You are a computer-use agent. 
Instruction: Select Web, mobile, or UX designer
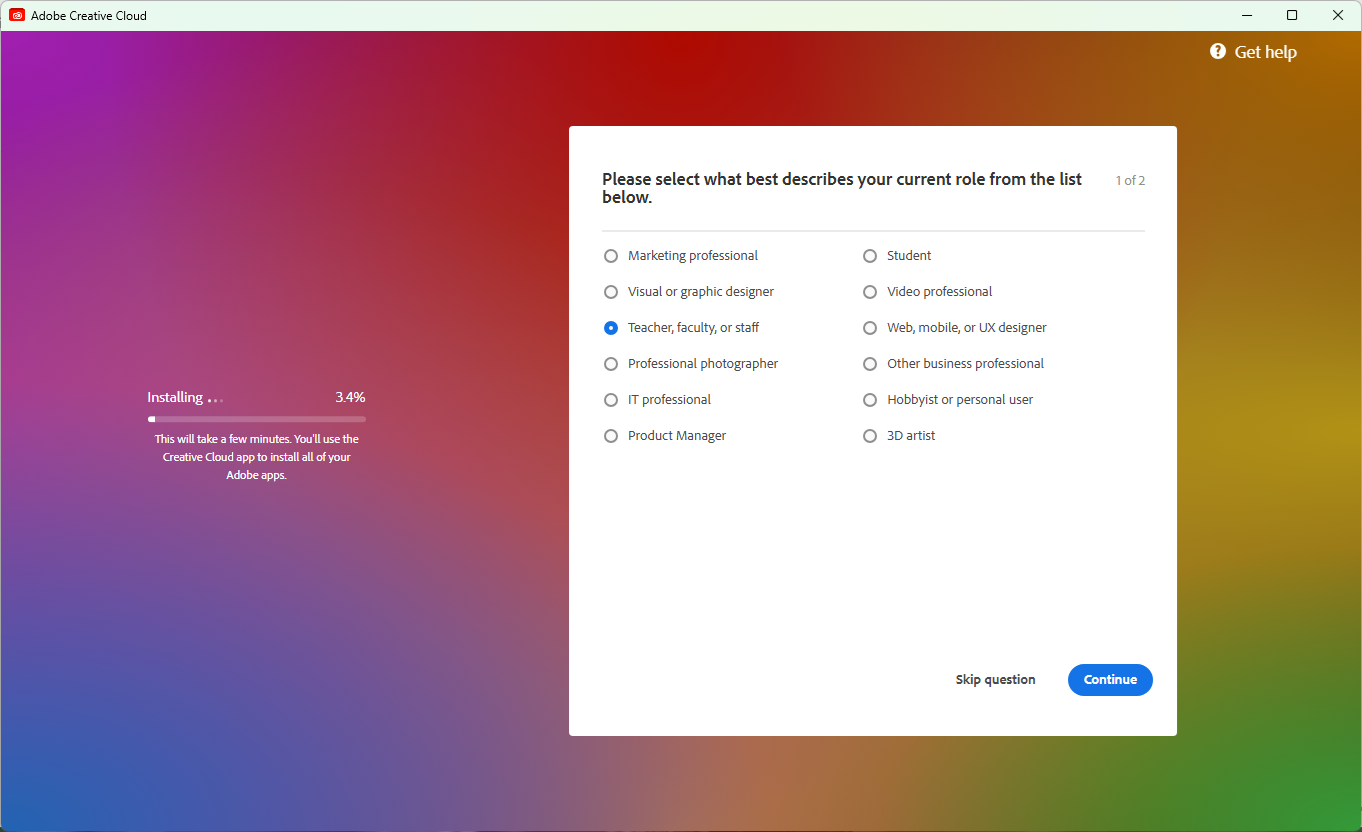coord(870,328)
